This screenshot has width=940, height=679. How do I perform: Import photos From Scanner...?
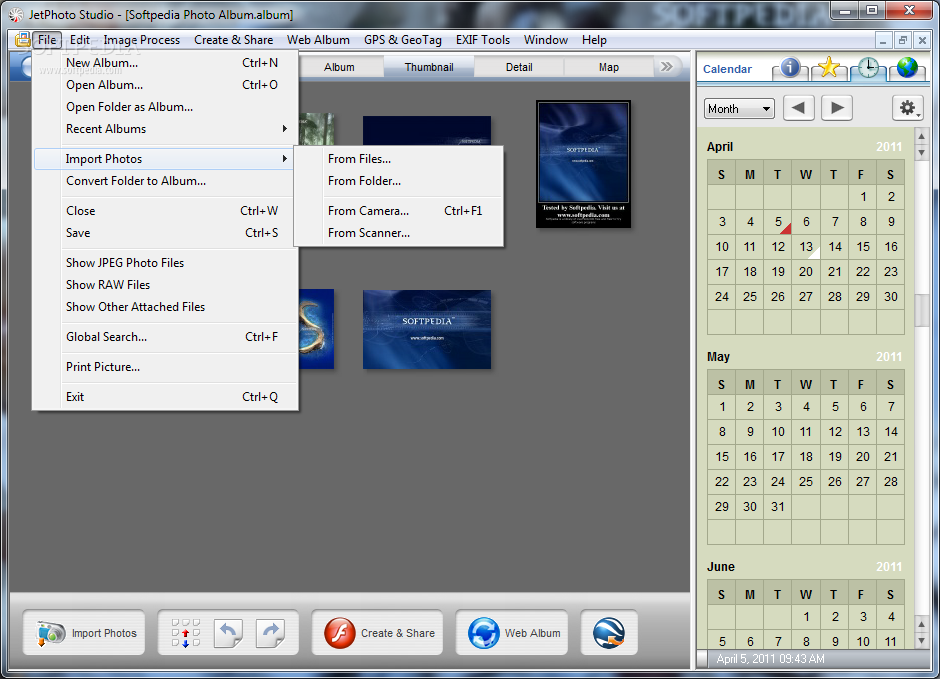click(x=399, y=233)
